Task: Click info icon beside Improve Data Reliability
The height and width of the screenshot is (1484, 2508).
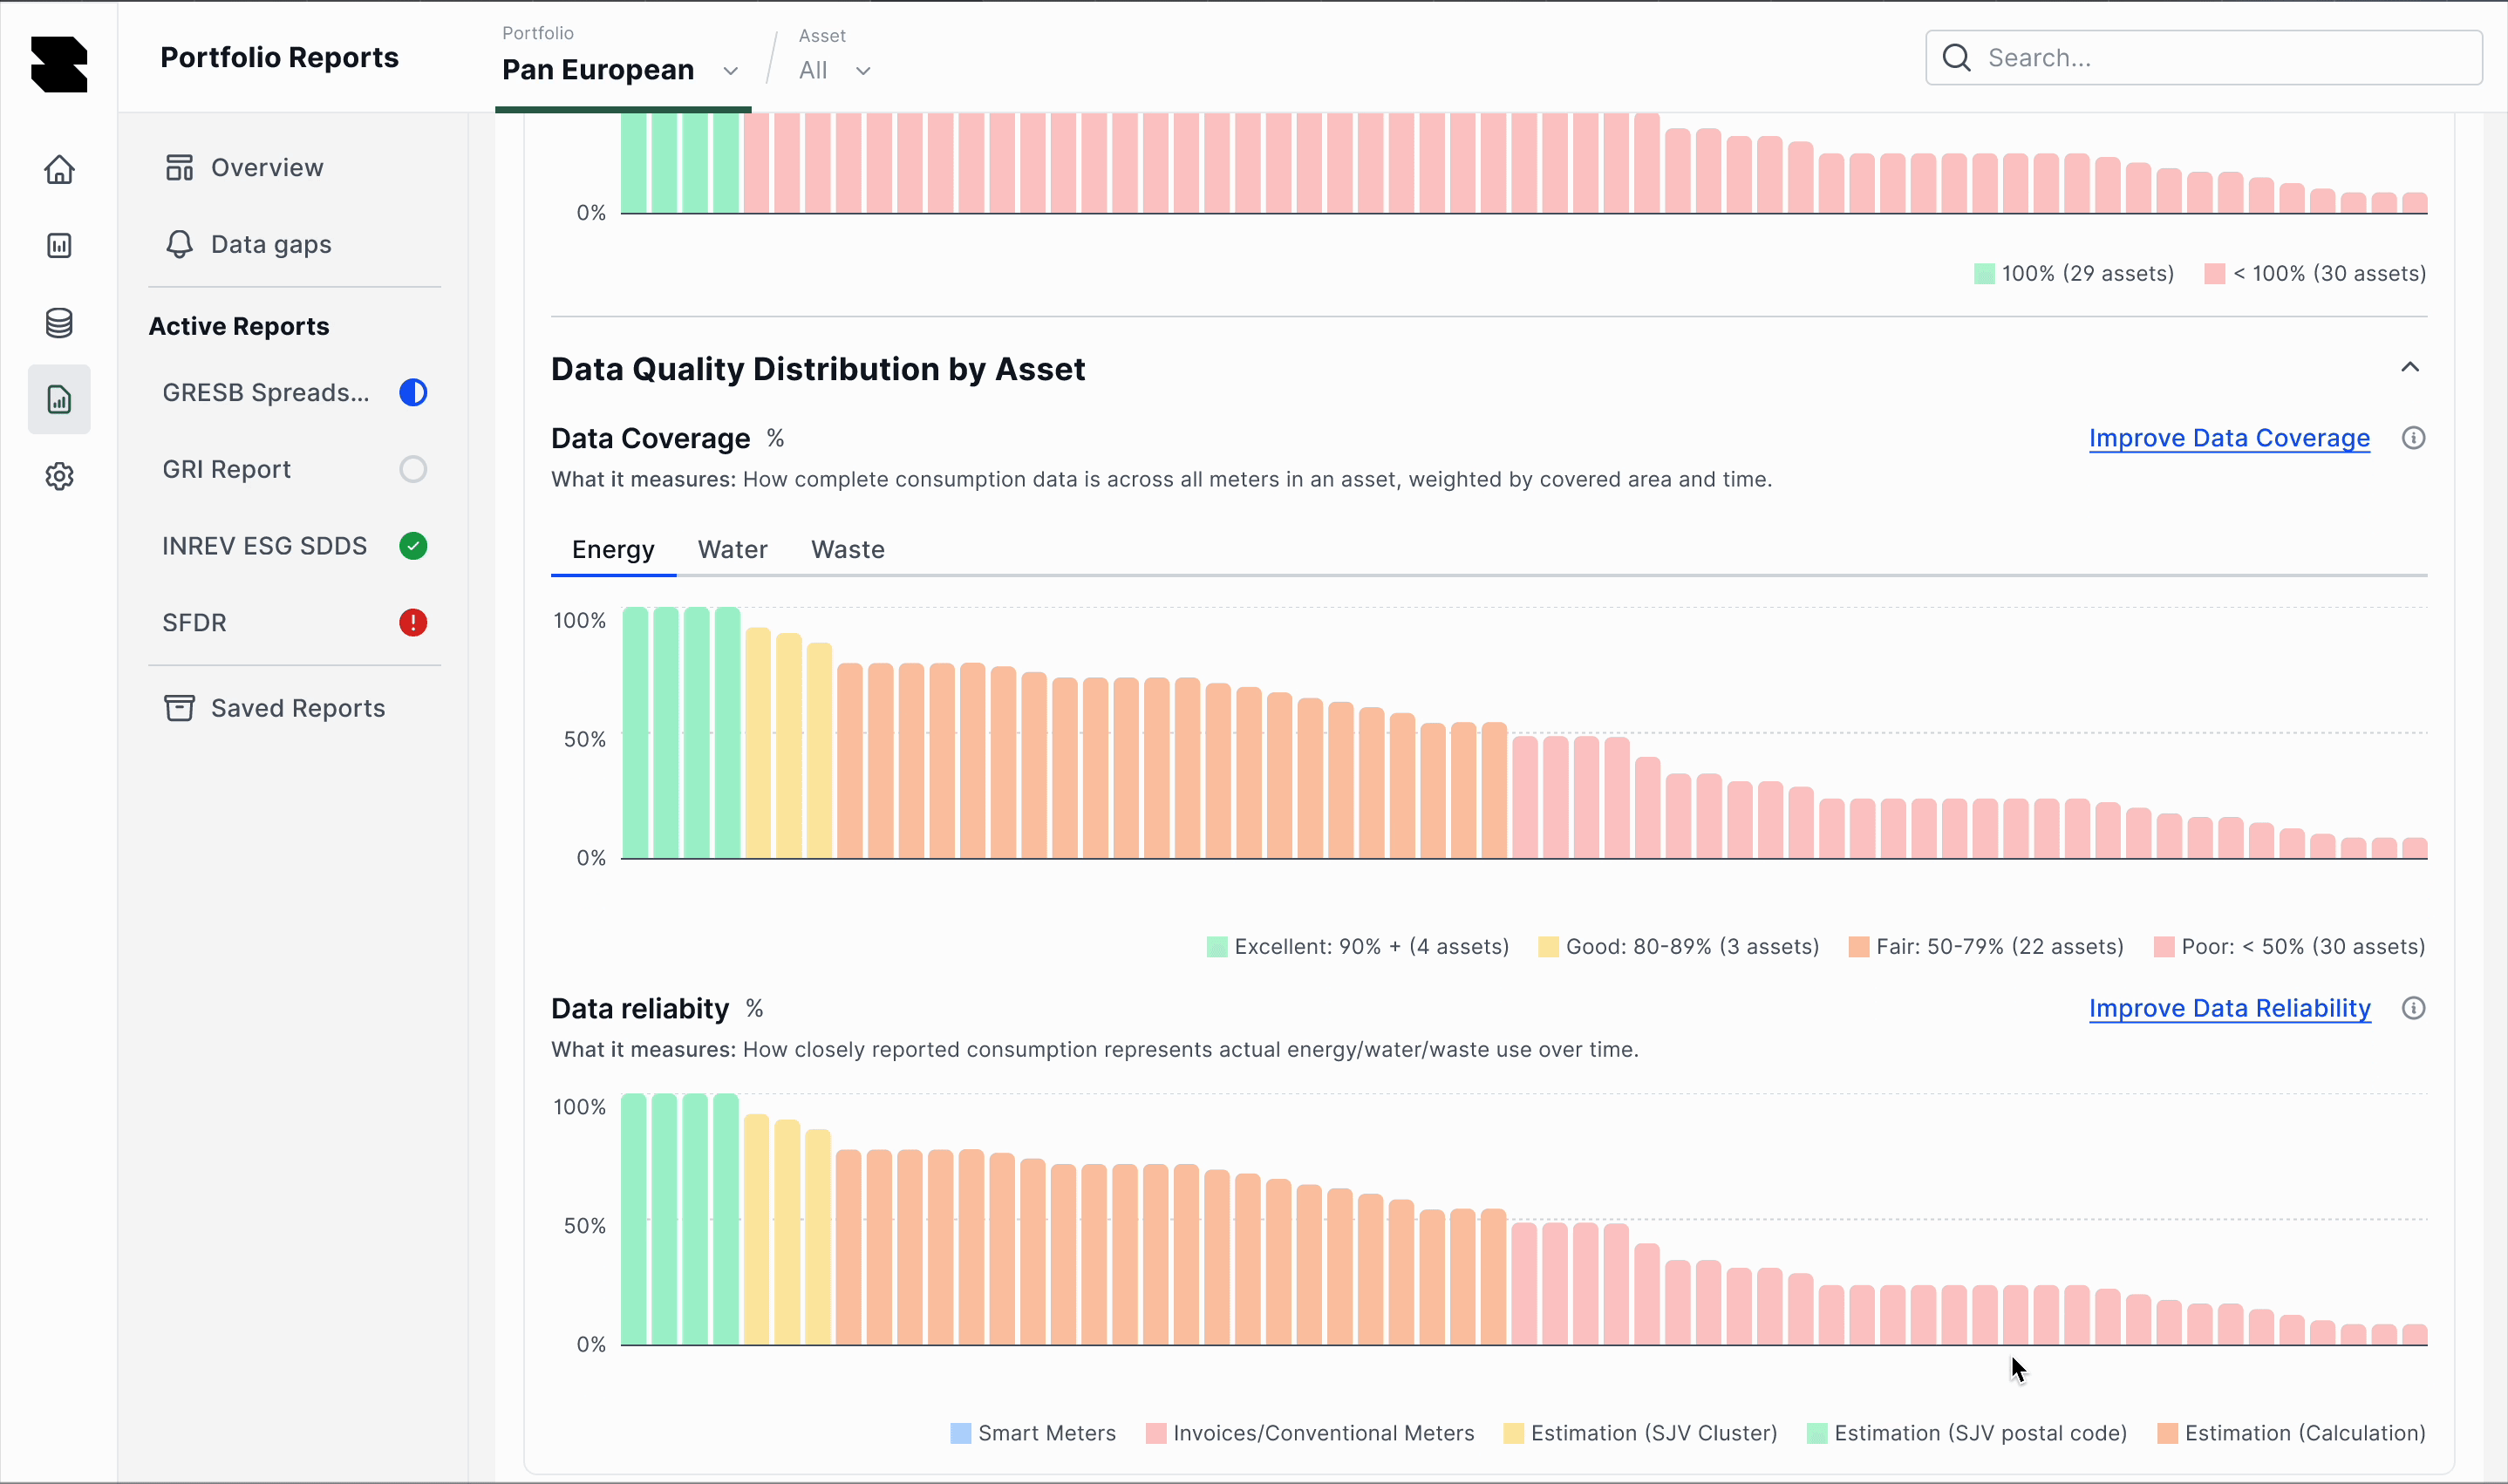Action: [2413, 1008]
